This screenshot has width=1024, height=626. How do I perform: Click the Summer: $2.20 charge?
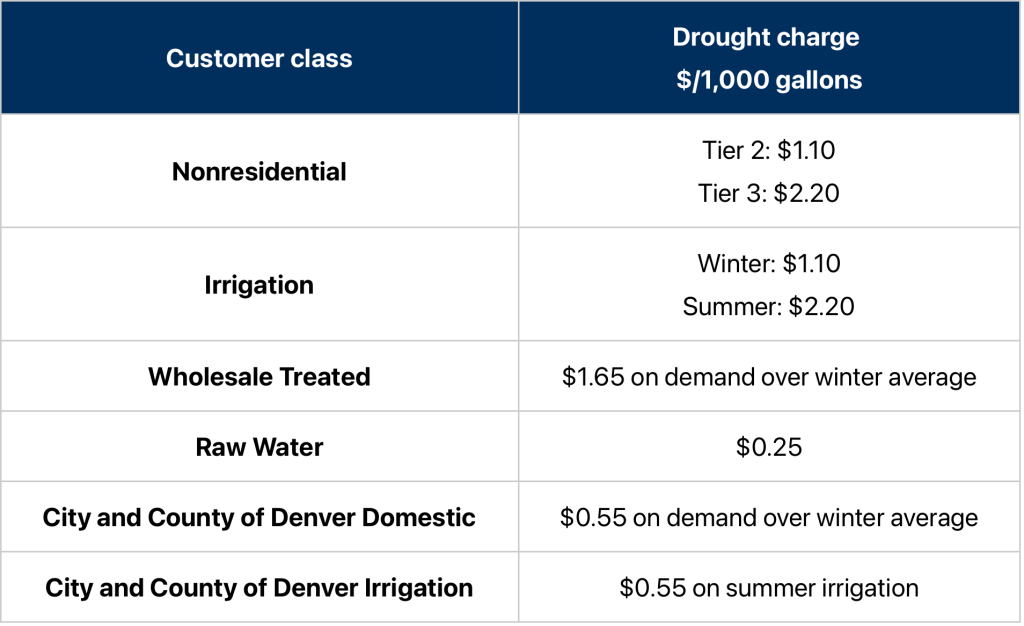pyautogui.click(x=768, y=306)
